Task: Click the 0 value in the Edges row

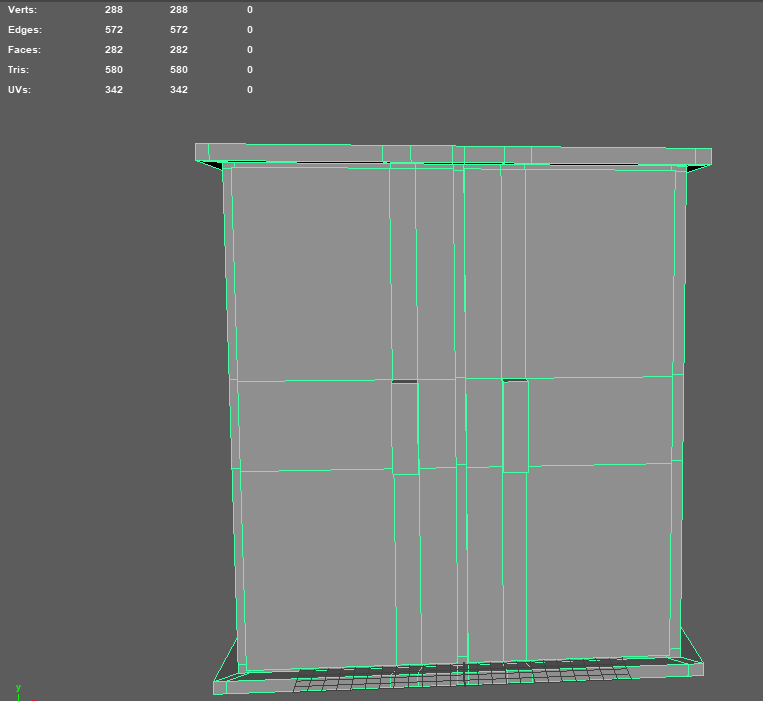Action: pos(250,30)
